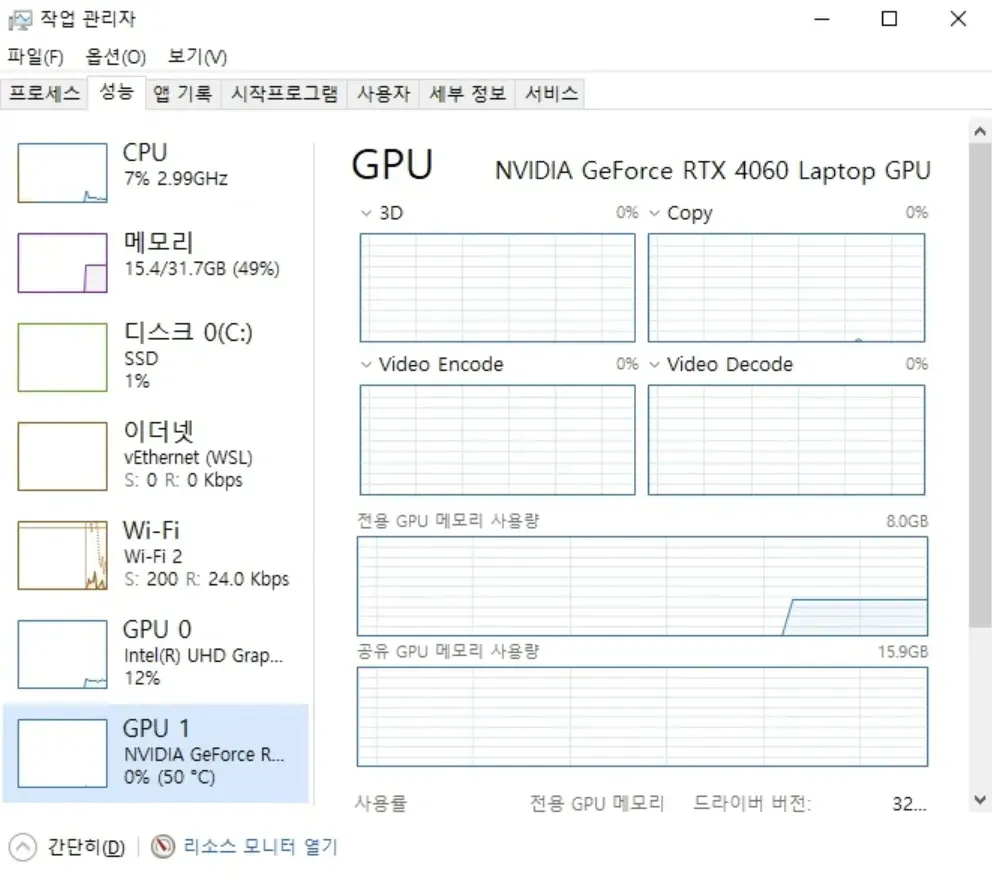
Task: Click the Video Decode usage graph
Action: [786, 440]
